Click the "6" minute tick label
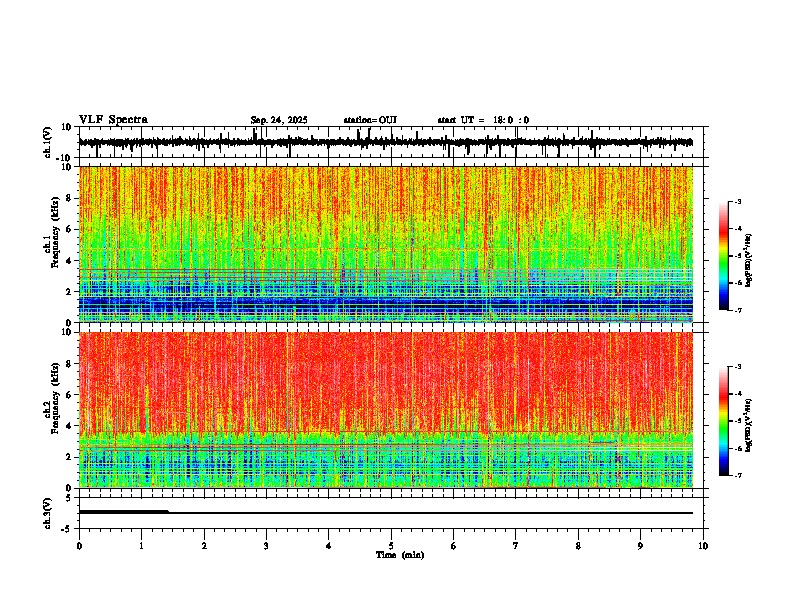 (454, 546)
